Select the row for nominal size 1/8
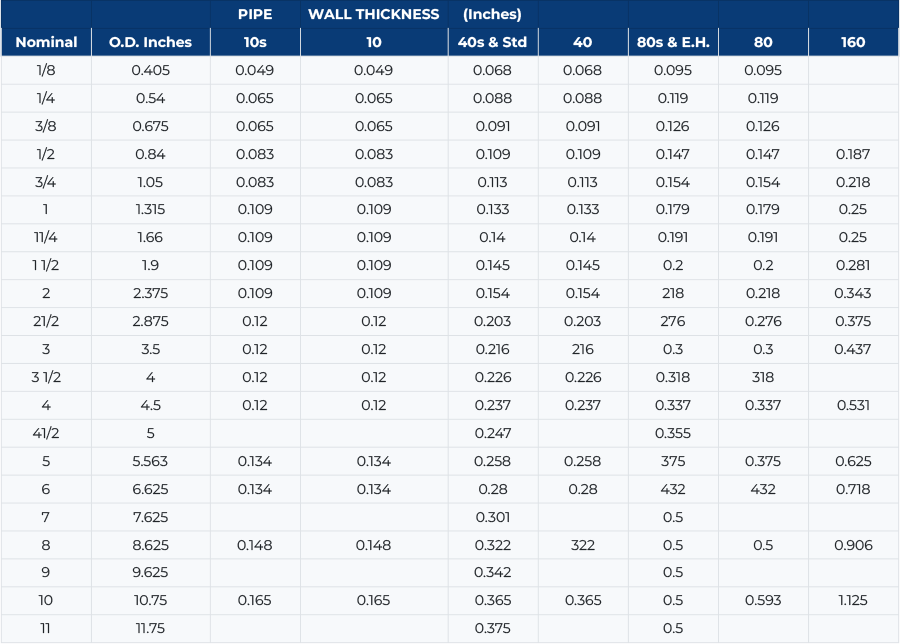The width and height of the screenshot is (900, 644). point(46,70)
